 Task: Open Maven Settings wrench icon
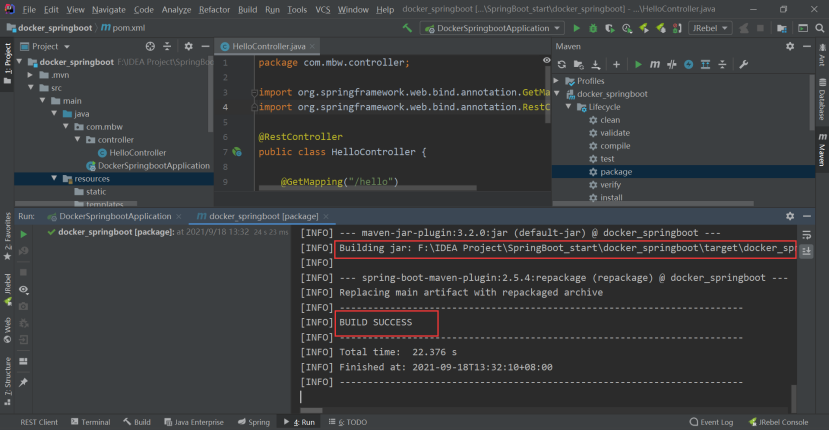tap(743, 65)
